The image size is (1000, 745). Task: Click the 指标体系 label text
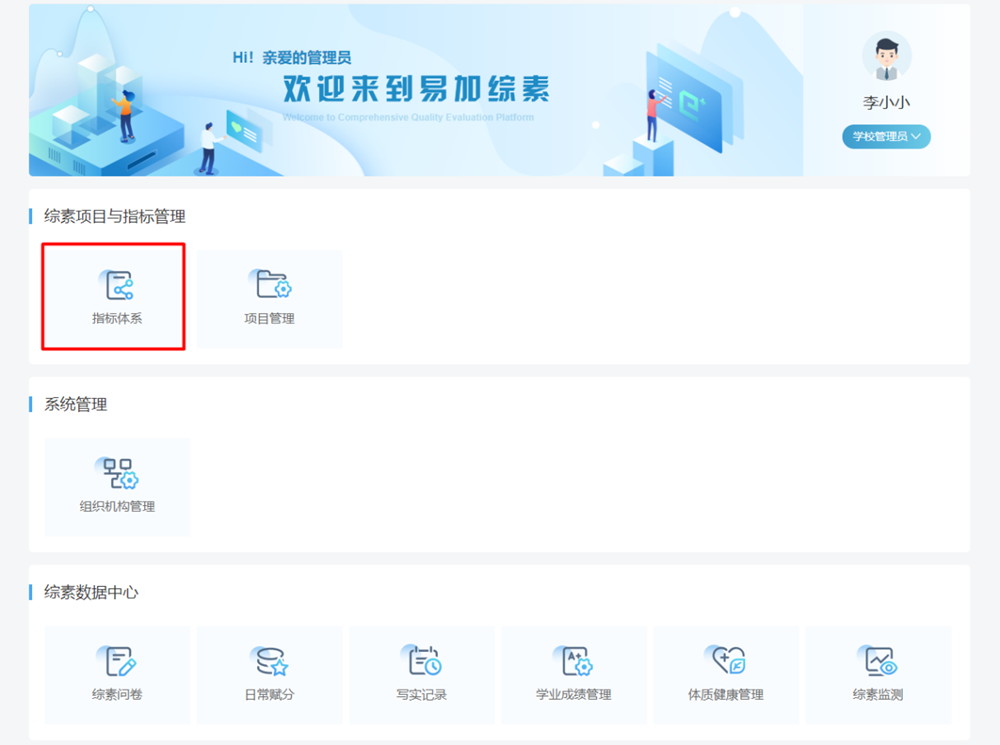(x=117, y=318)
